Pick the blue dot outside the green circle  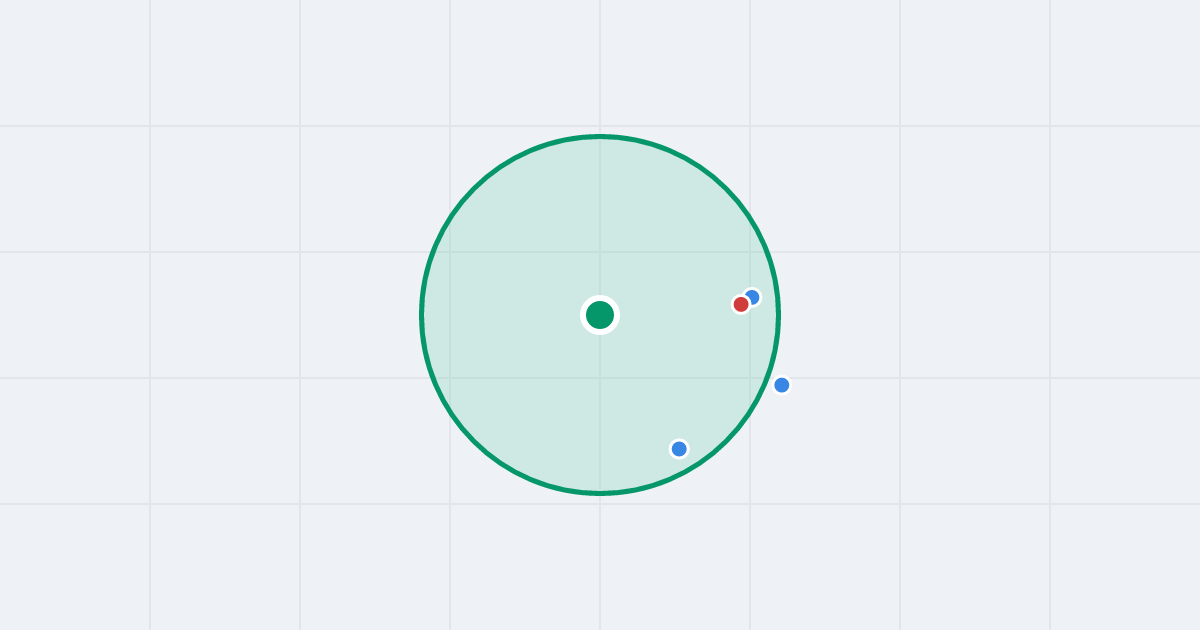point(782,385)
